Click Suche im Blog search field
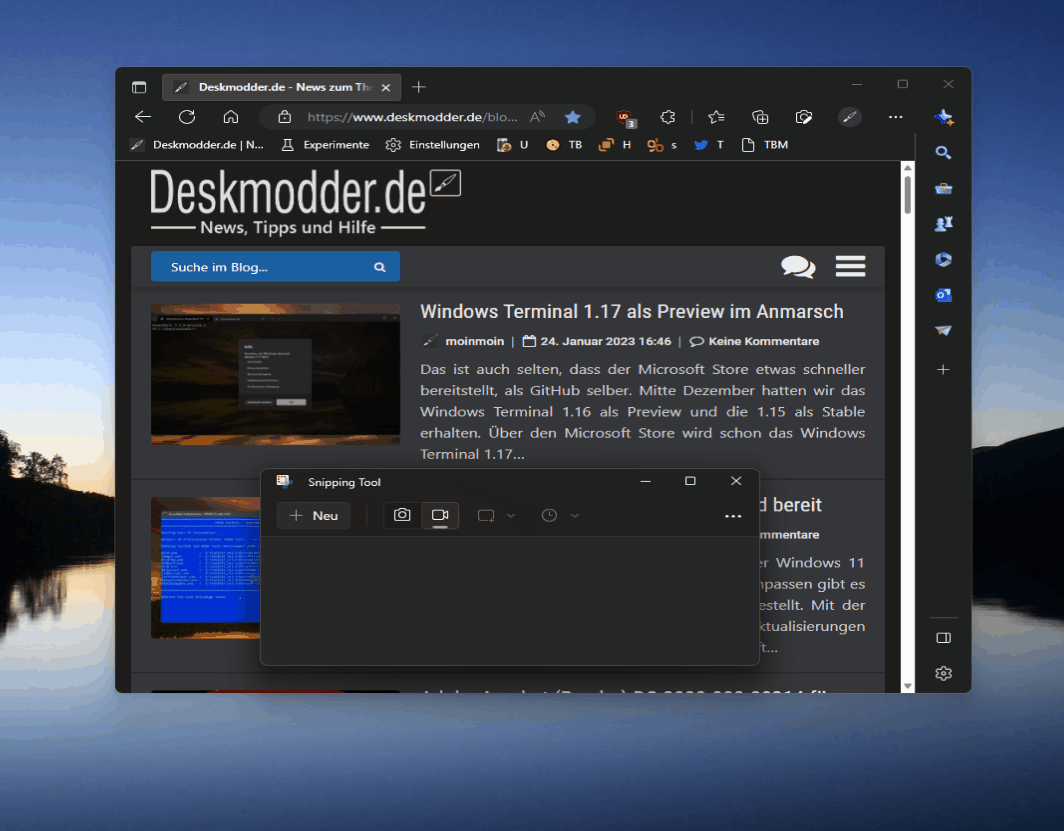 point(275,267)
